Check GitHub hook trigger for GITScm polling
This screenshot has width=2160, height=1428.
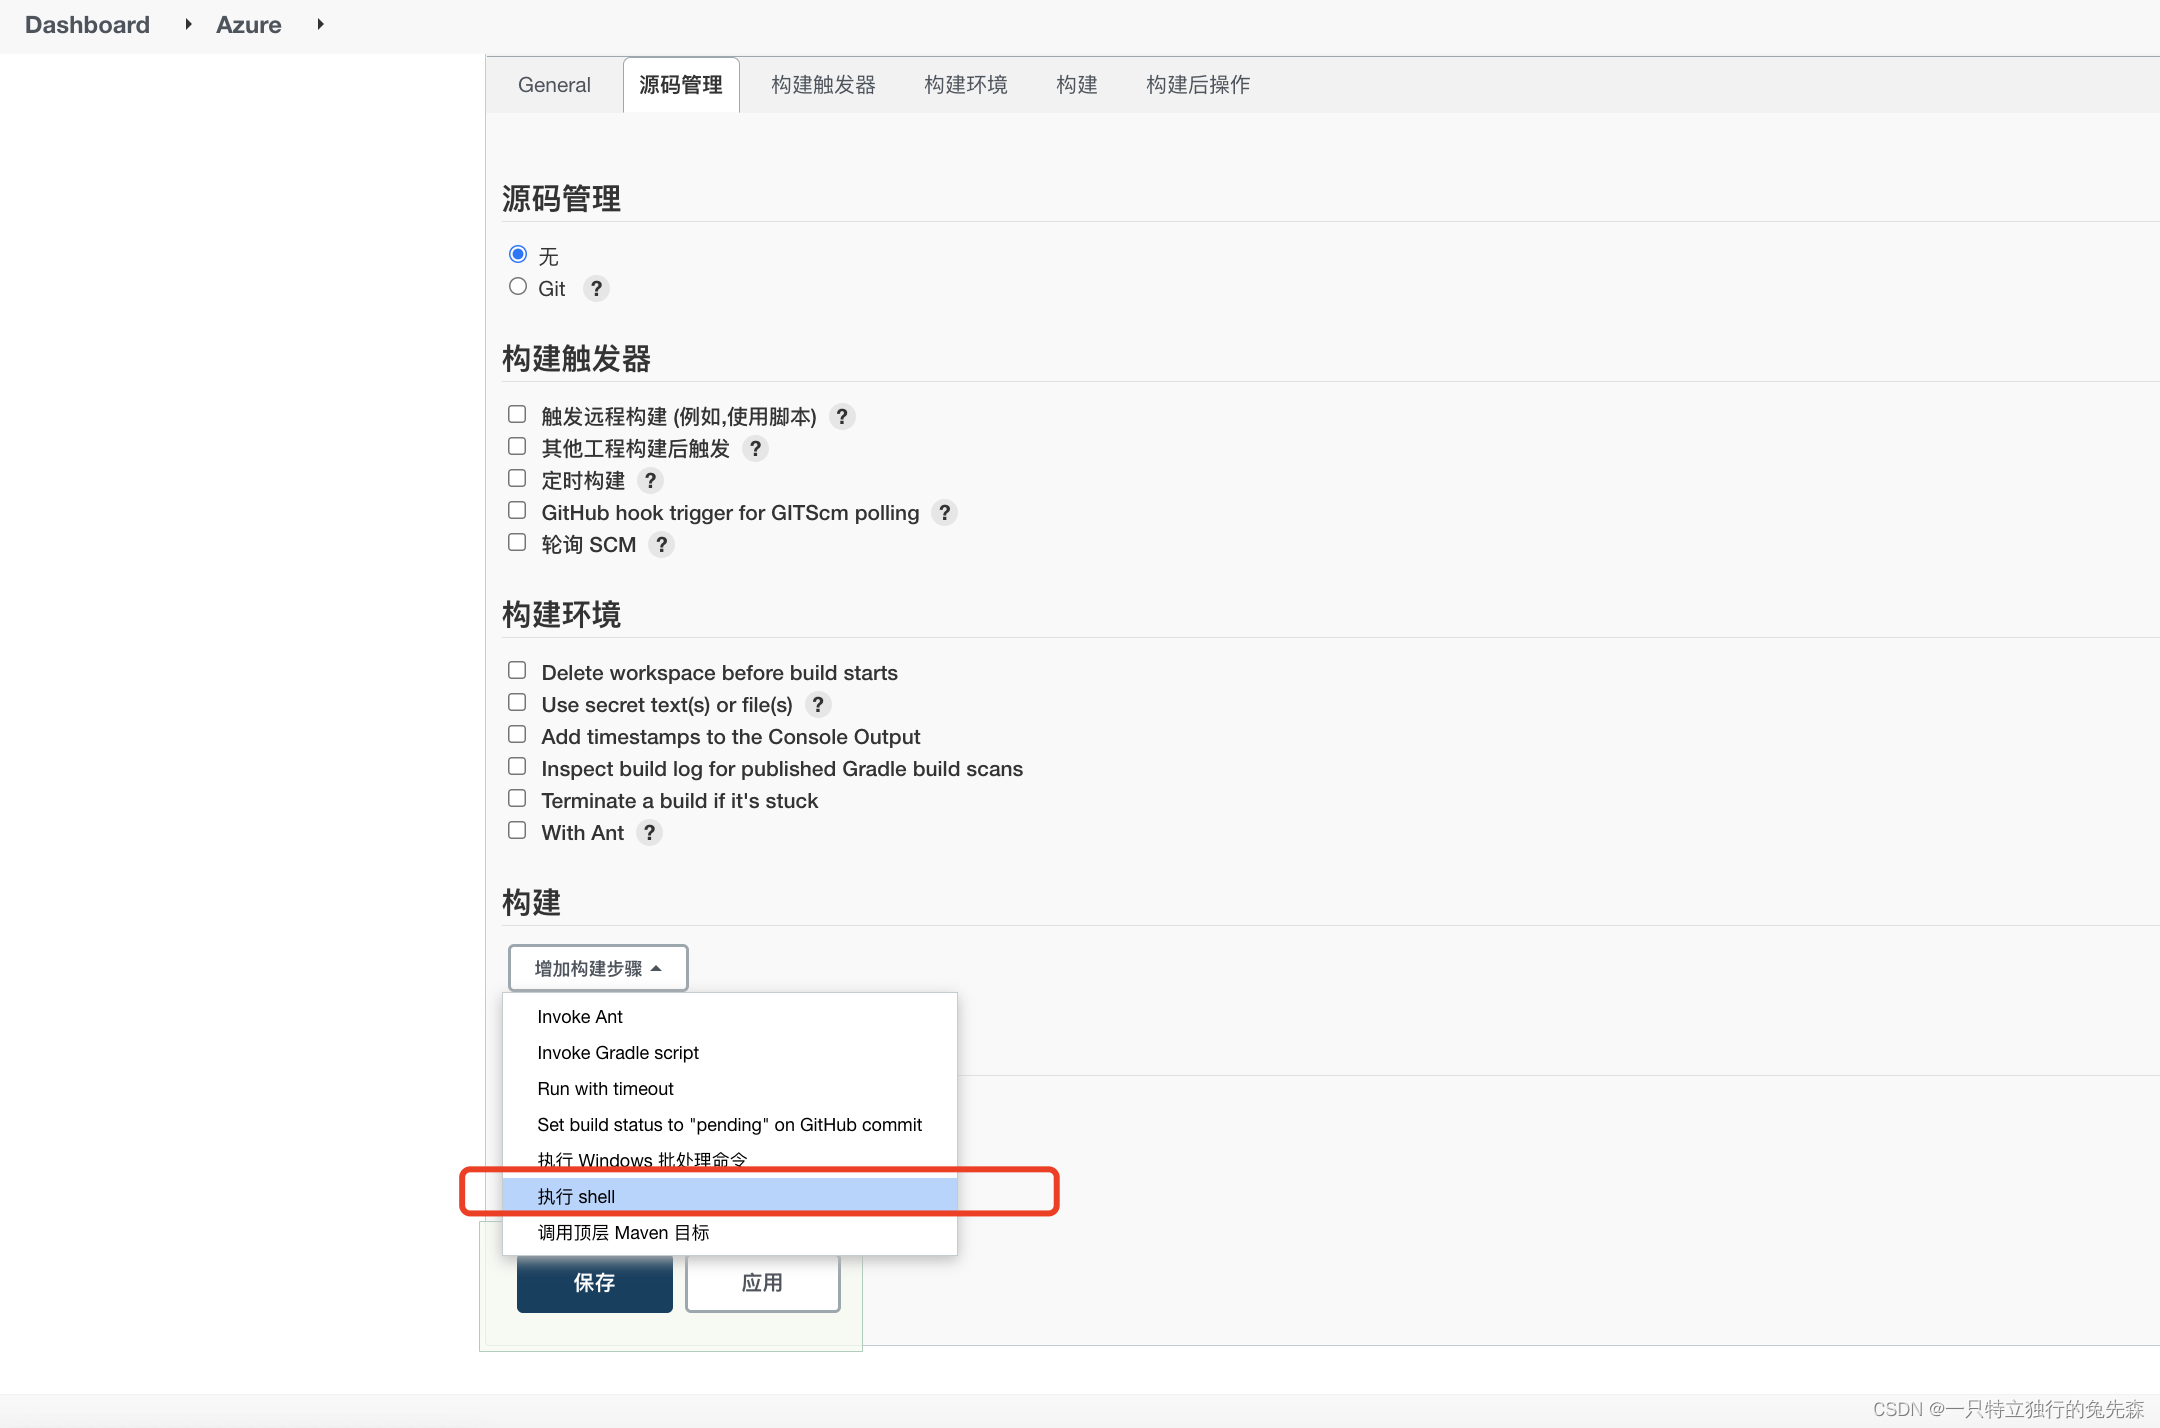pyautogui.click(x=517, y=510)
